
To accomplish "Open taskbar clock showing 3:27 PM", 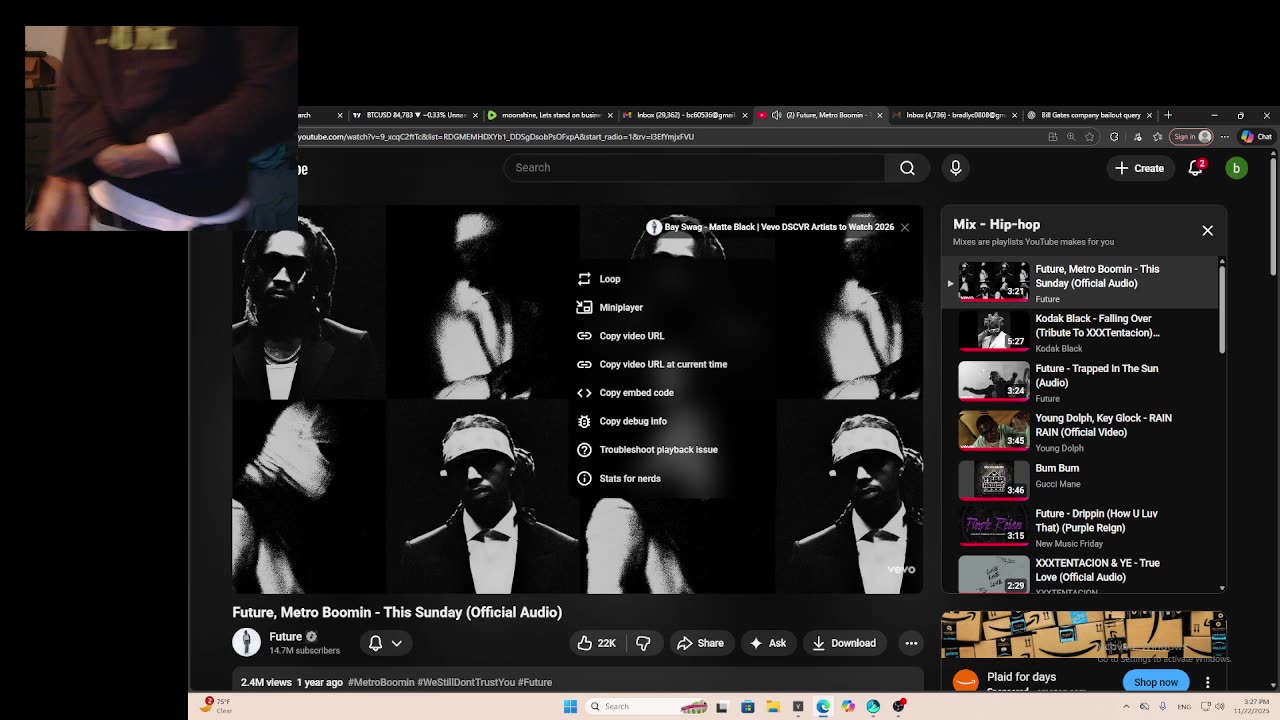I will (1251, 707).
